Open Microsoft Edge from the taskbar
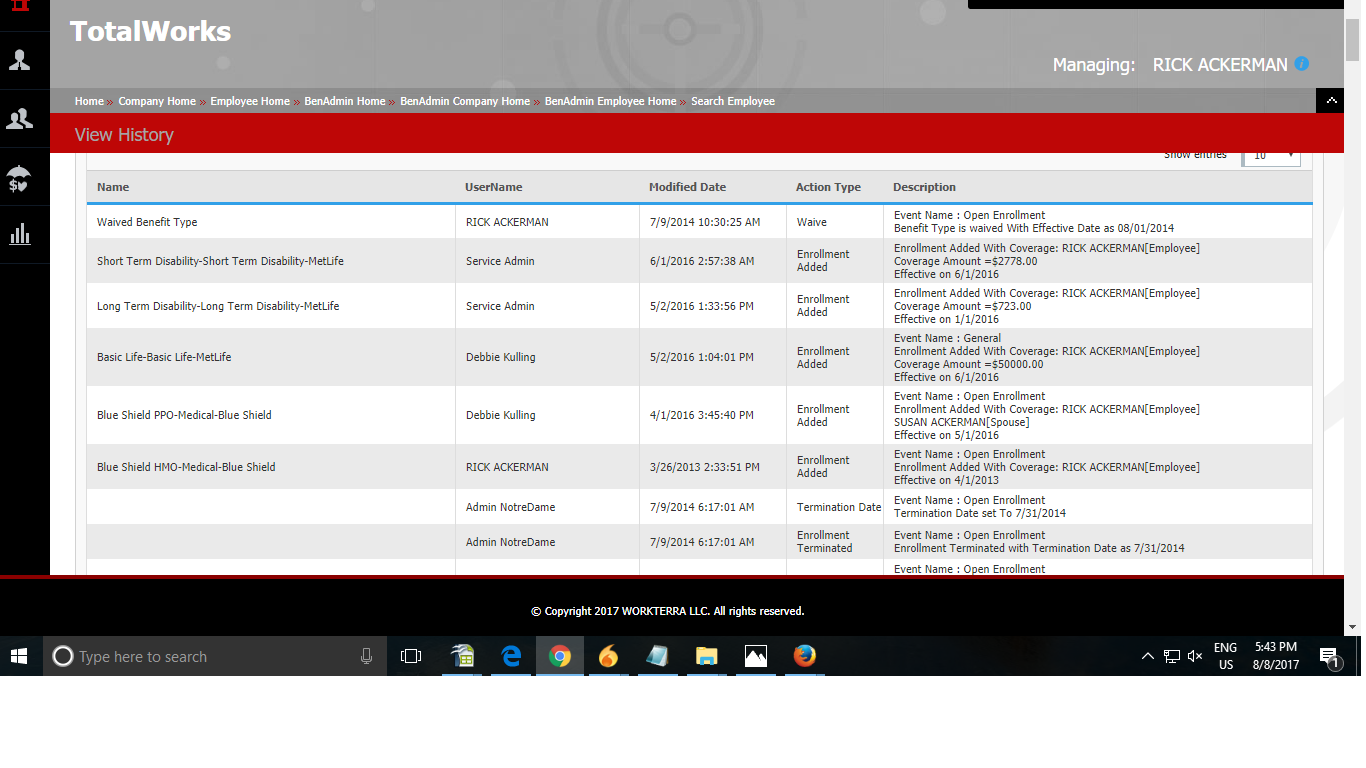Viewport: 1366px width, 768px height. pos(511,656)
